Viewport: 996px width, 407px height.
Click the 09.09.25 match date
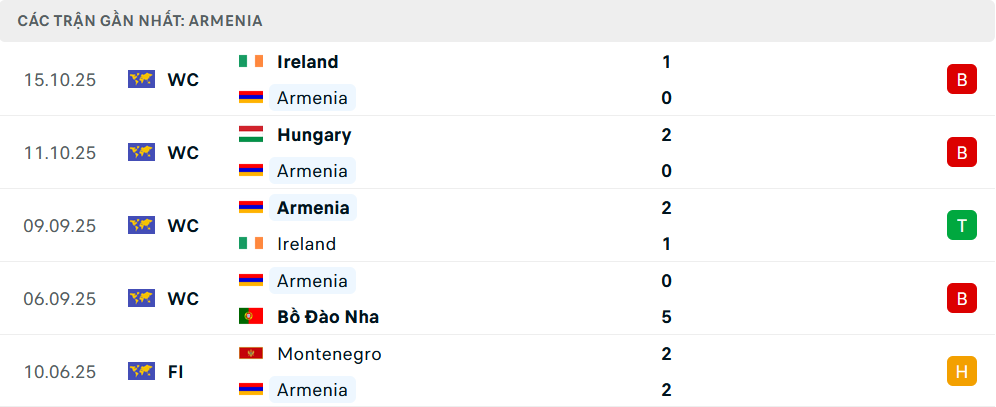(60, 226)
